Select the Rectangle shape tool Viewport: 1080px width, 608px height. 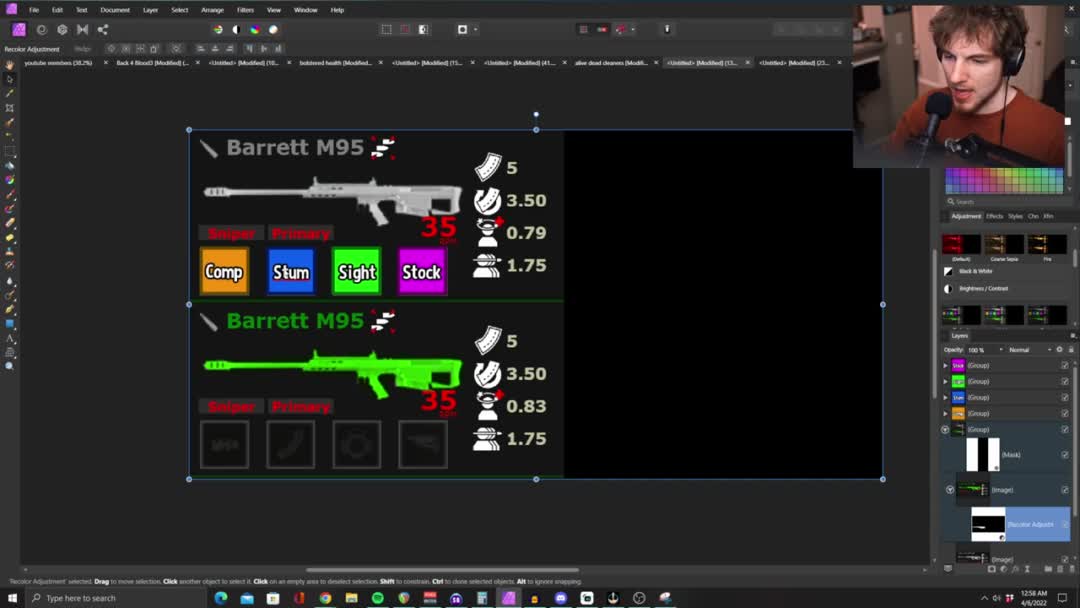pos(10,324)
